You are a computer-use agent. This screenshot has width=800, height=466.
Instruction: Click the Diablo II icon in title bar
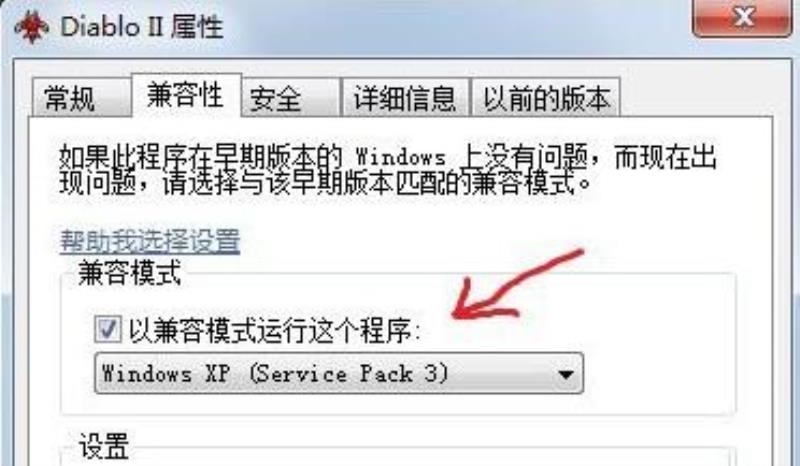(x=32, y=25)
